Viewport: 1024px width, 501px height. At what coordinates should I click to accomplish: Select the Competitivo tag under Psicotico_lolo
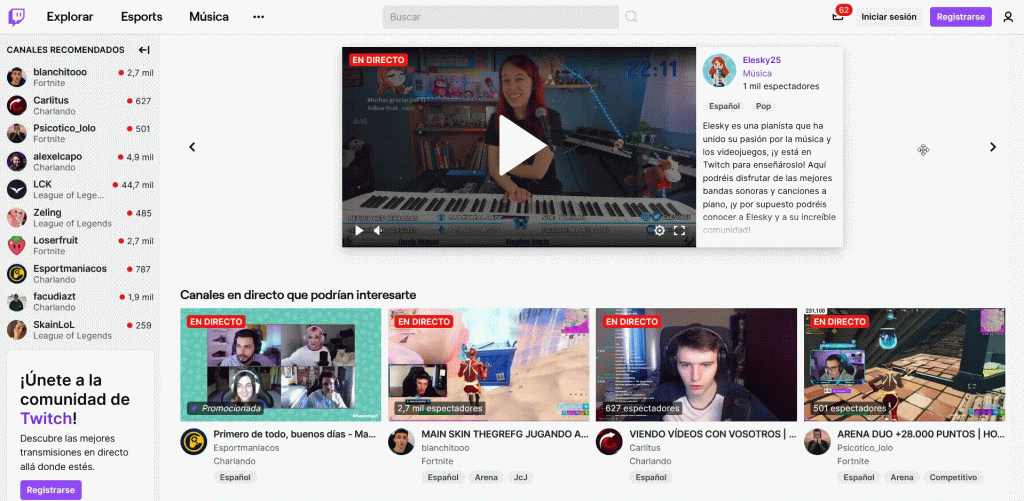953,477
